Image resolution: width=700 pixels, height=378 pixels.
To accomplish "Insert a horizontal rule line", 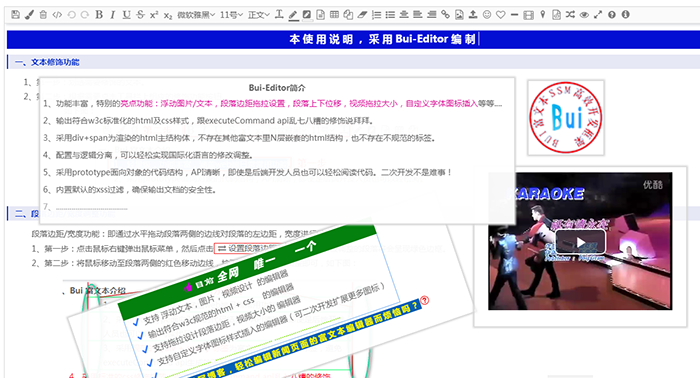I will point(514,15).
